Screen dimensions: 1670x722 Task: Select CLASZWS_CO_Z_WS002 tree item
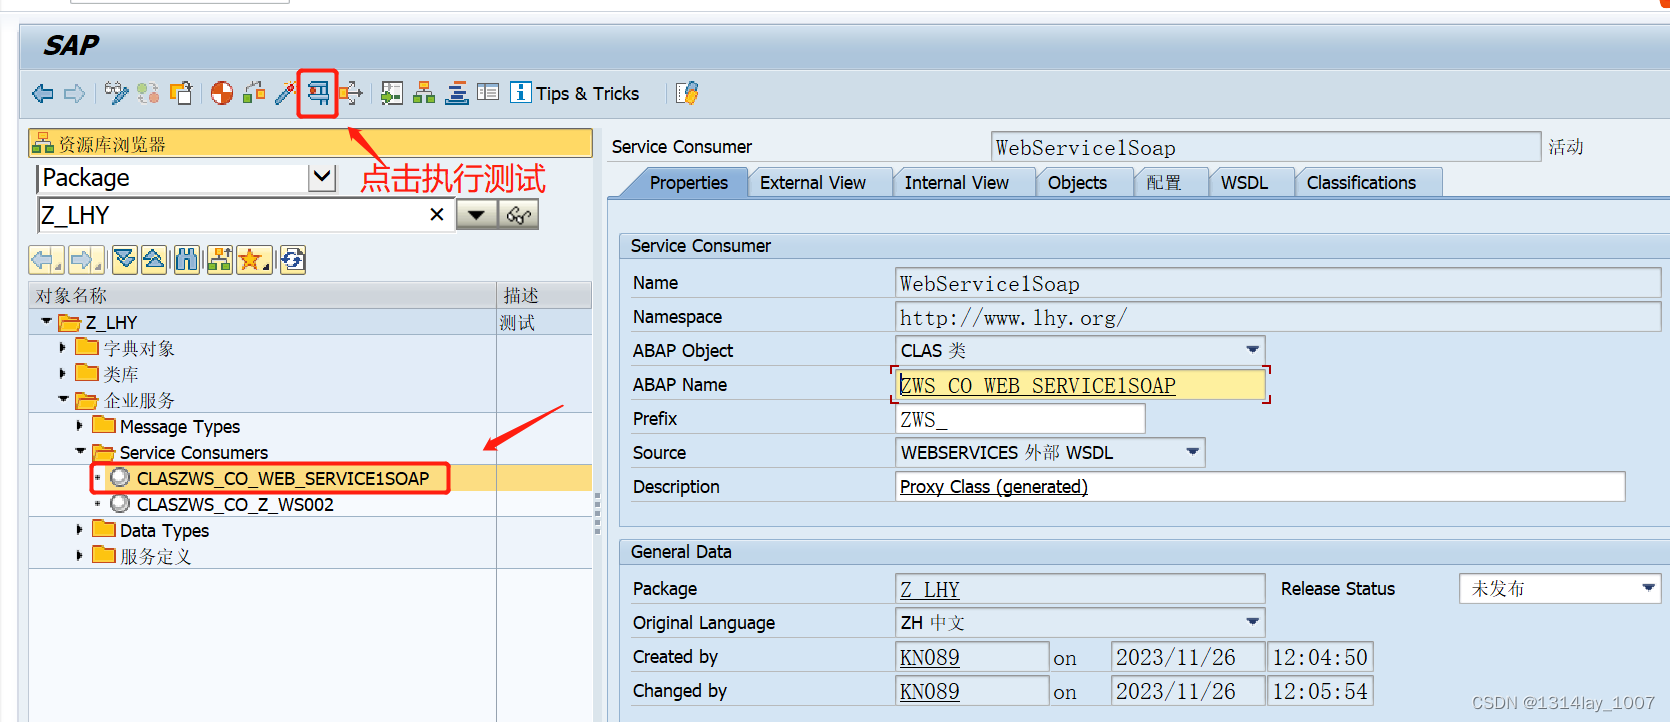tap(235, 504)
